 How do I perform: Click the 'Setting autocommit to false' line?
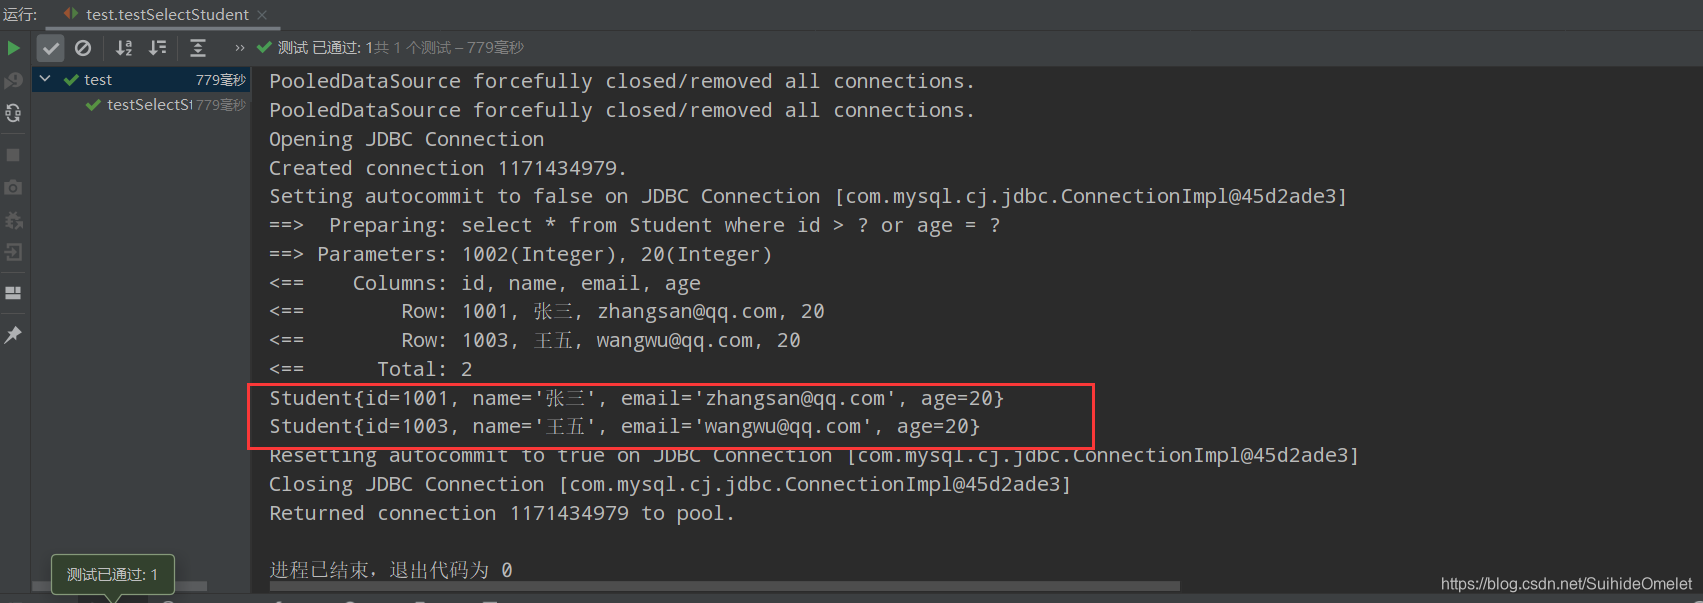pyautogui.click(x=808, y=197)
